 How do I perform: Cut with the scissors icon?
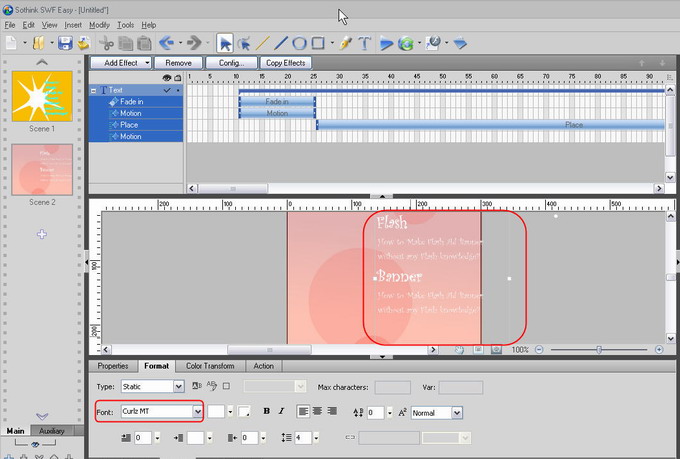(106, 43)
